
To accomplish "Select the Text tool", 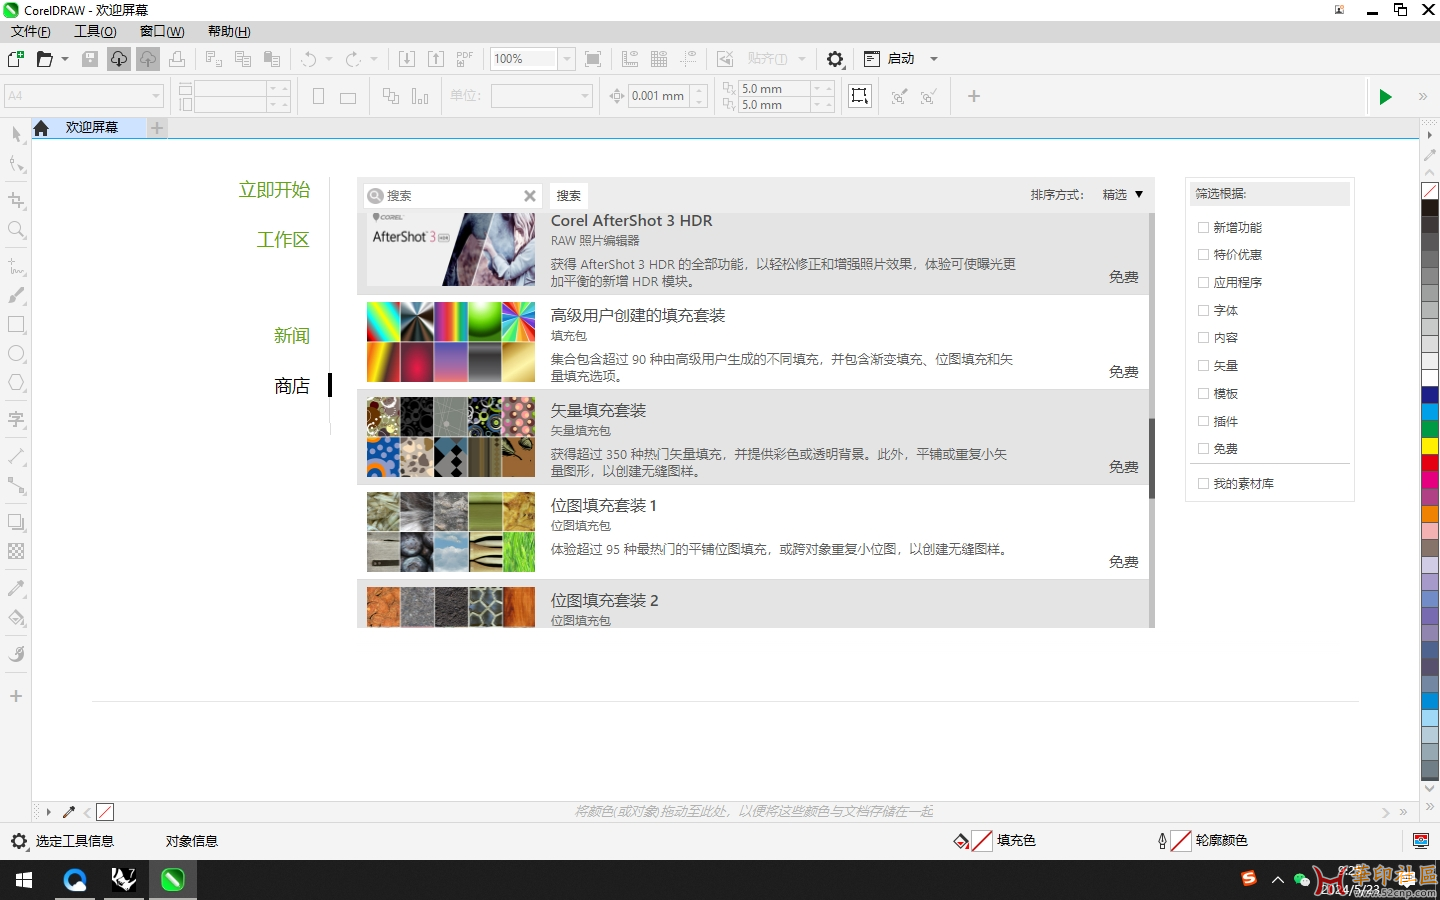I will pyautogui.click(x=16, y=420).
